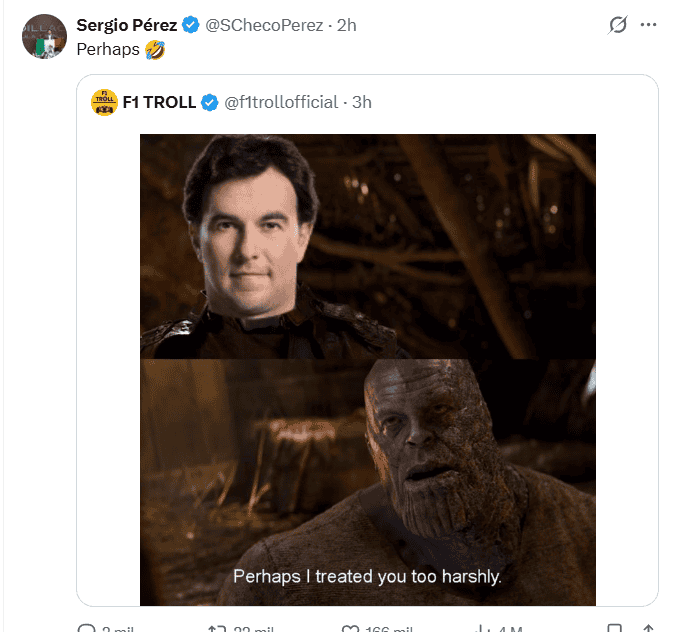This screenshot has height=632, width=673.
Task: Toggle the bookmark icon on the tweet
Action: click(x=615, y=628)
